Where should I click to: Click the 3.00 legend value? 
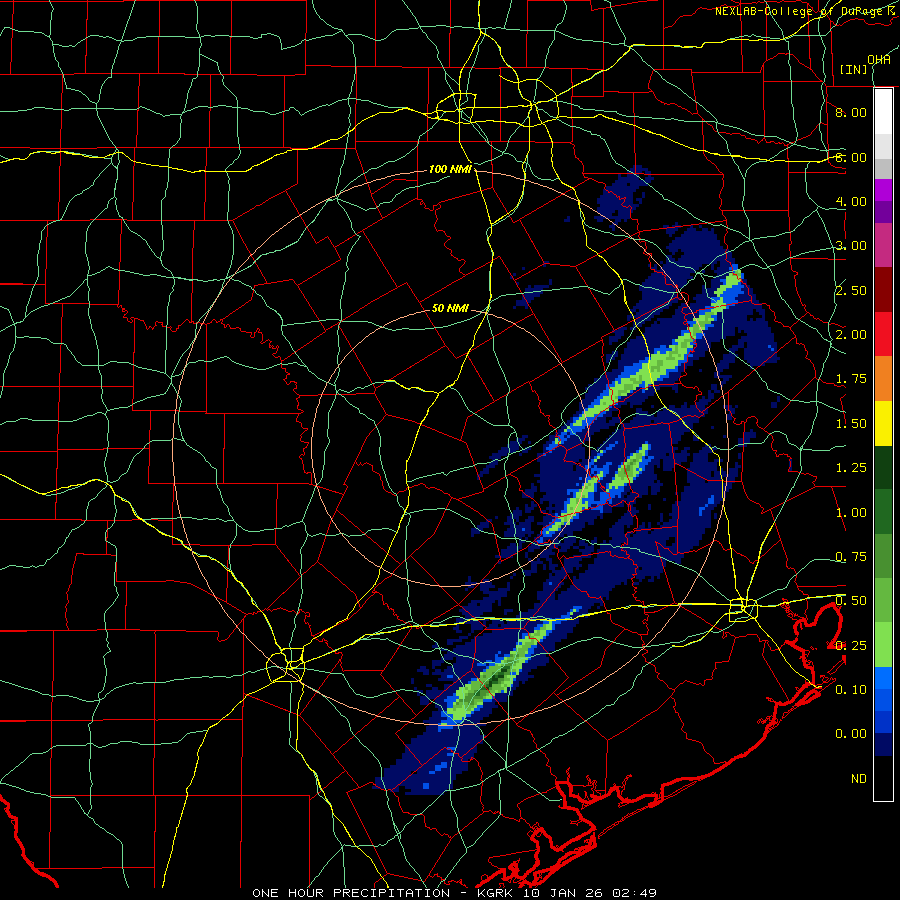pos(851,246)
